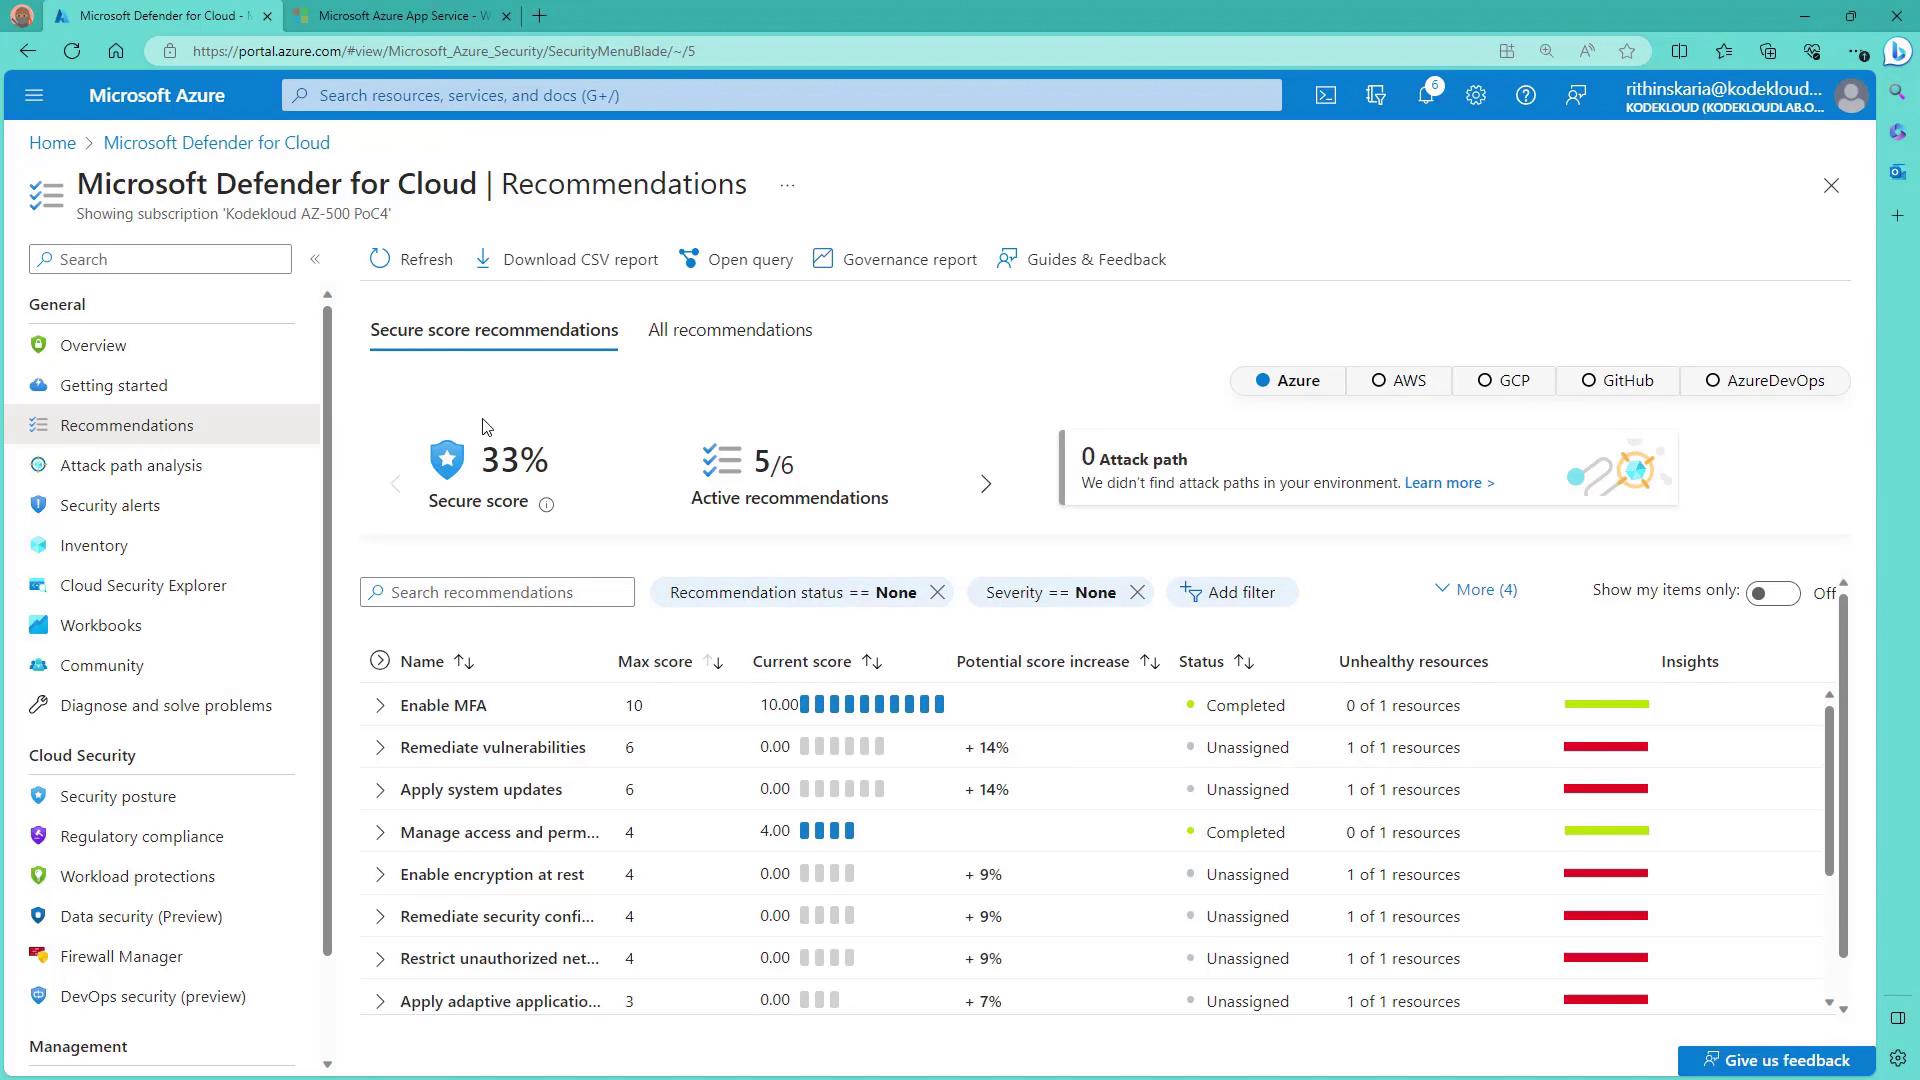Open the Azure portal hamburger menu
Image resolution: width=1920 pixels, height=1080 pixels.
34,95
